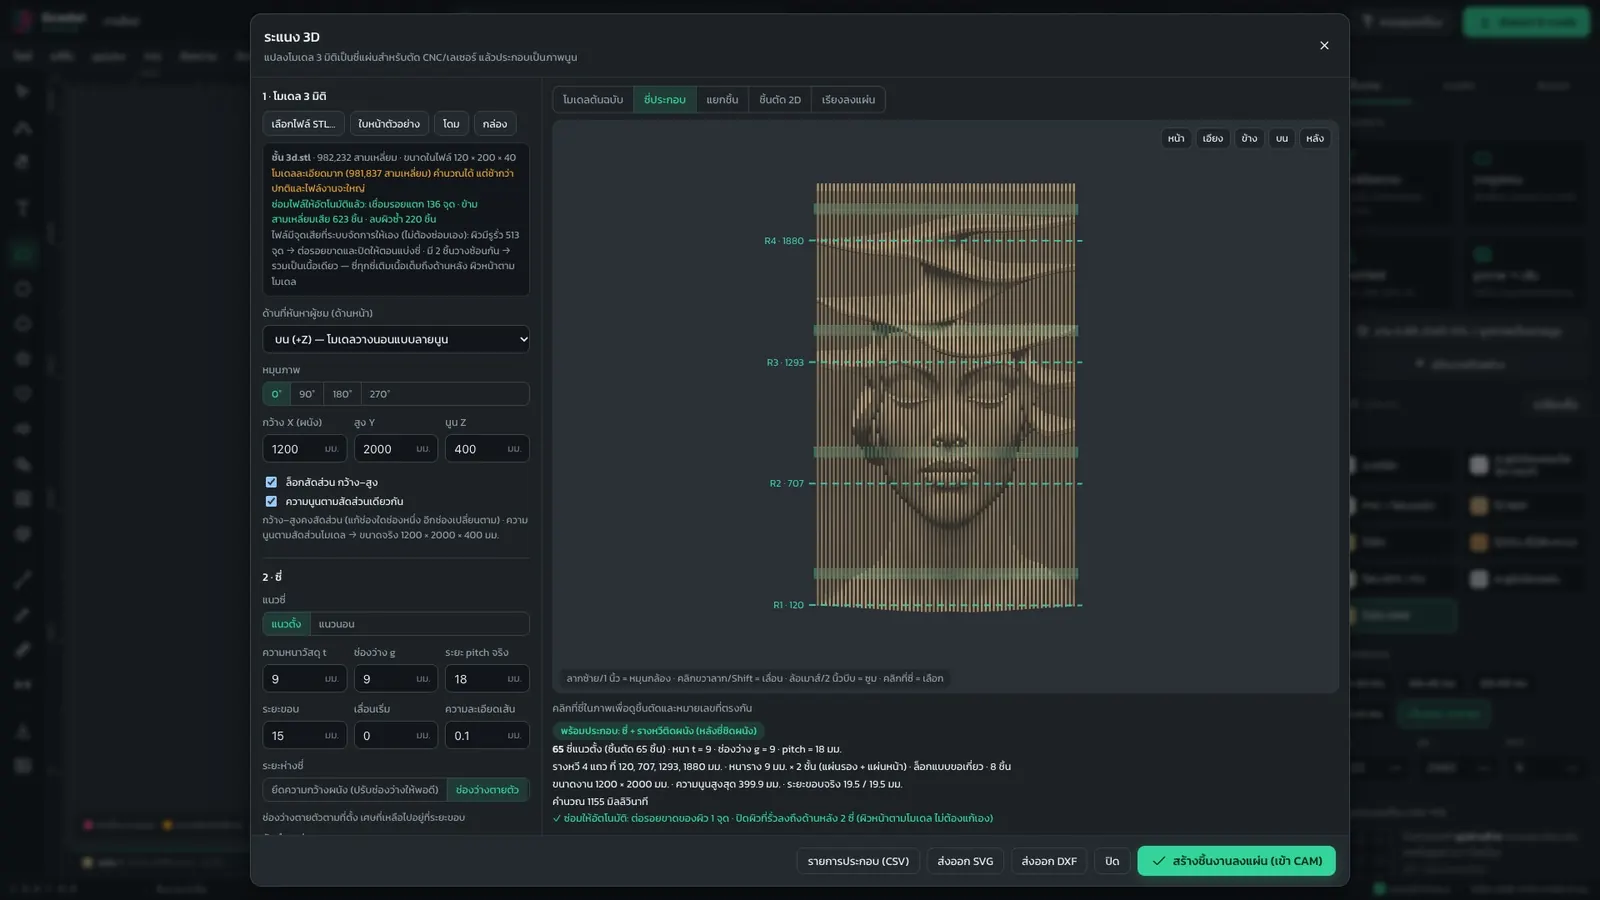Set camera to หลัง view
The height and width of the screenshot is (900, 1600).
[1315, 138]
